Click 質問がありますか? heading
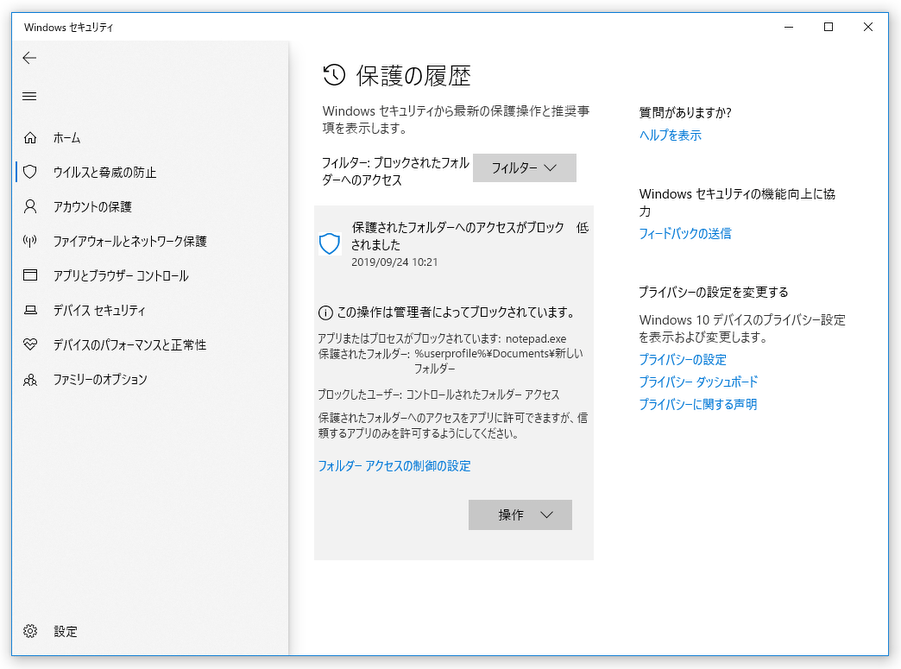Viewport: 901px width, 669px height. [686, 113]
